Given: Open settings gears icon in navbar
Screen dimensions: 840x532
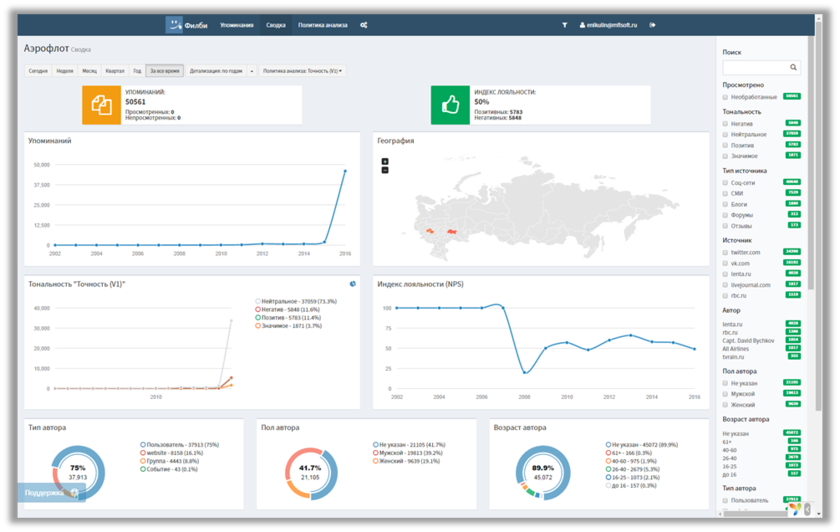Looking at the screenshot, I should pyautogui.click(x=364, y=25).
